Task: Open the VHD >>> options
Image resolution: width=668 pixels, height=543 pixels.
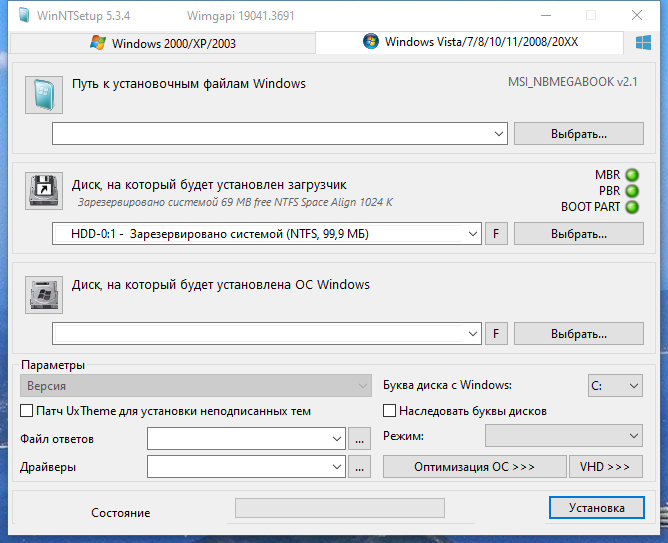Action: (605, 467)
